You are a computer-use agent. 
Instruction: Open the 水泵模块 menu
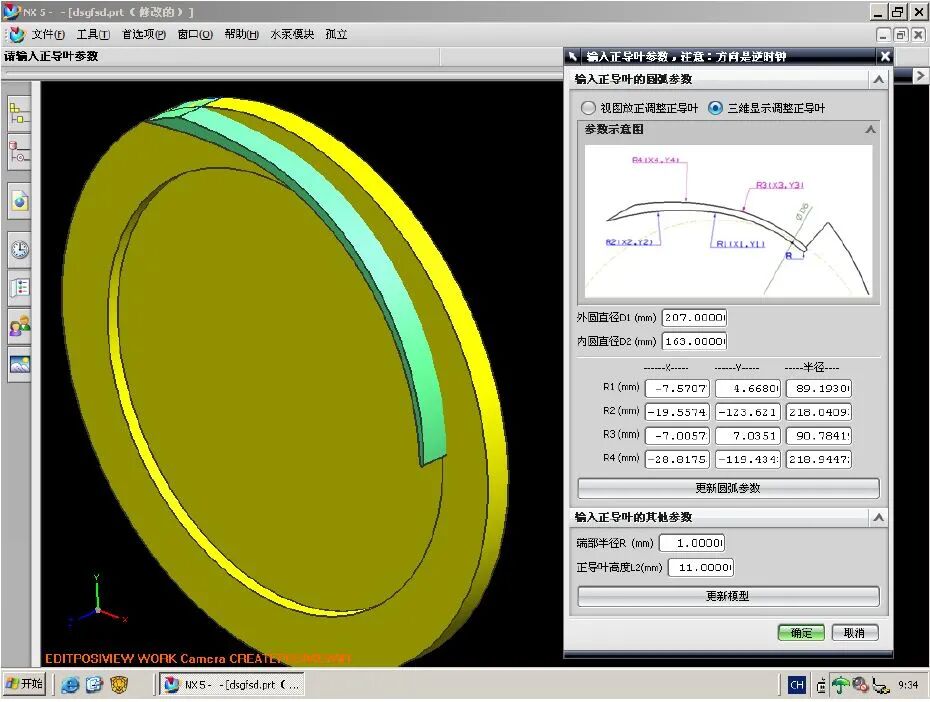click(292, 34)
